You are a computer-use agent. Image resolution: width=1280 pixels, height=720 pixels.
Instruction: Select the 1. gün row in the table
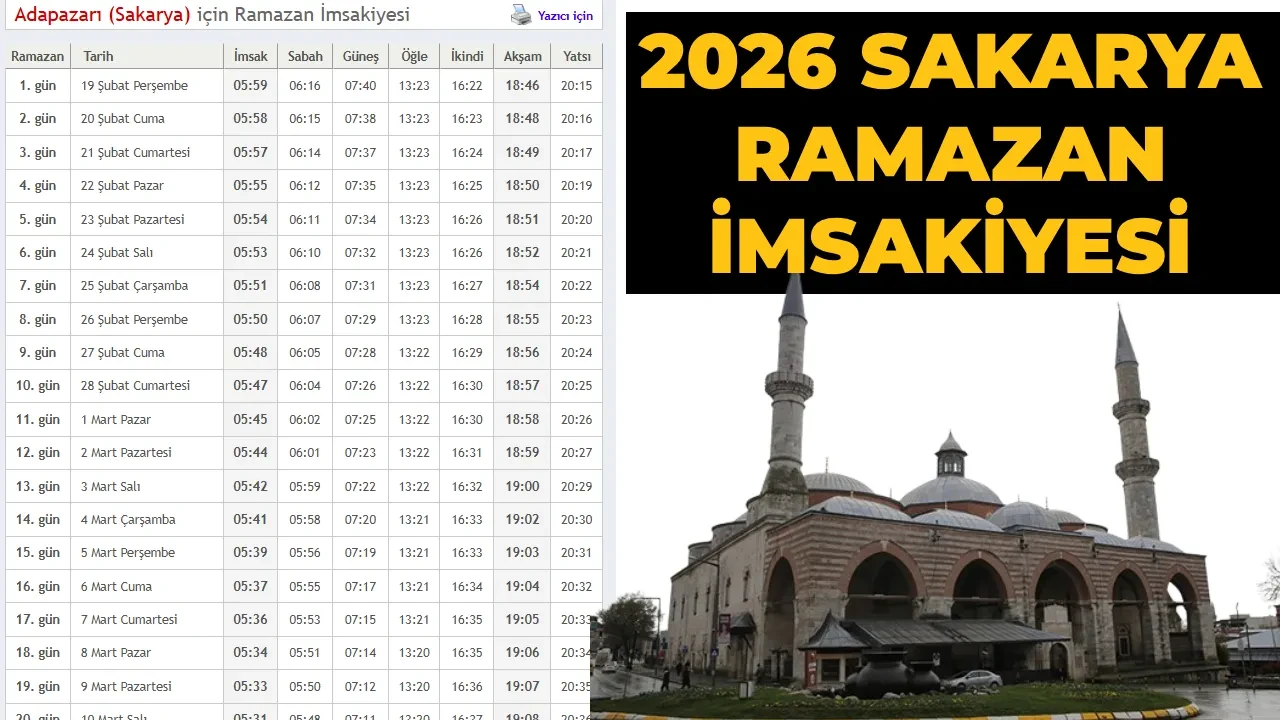(37, 85)
